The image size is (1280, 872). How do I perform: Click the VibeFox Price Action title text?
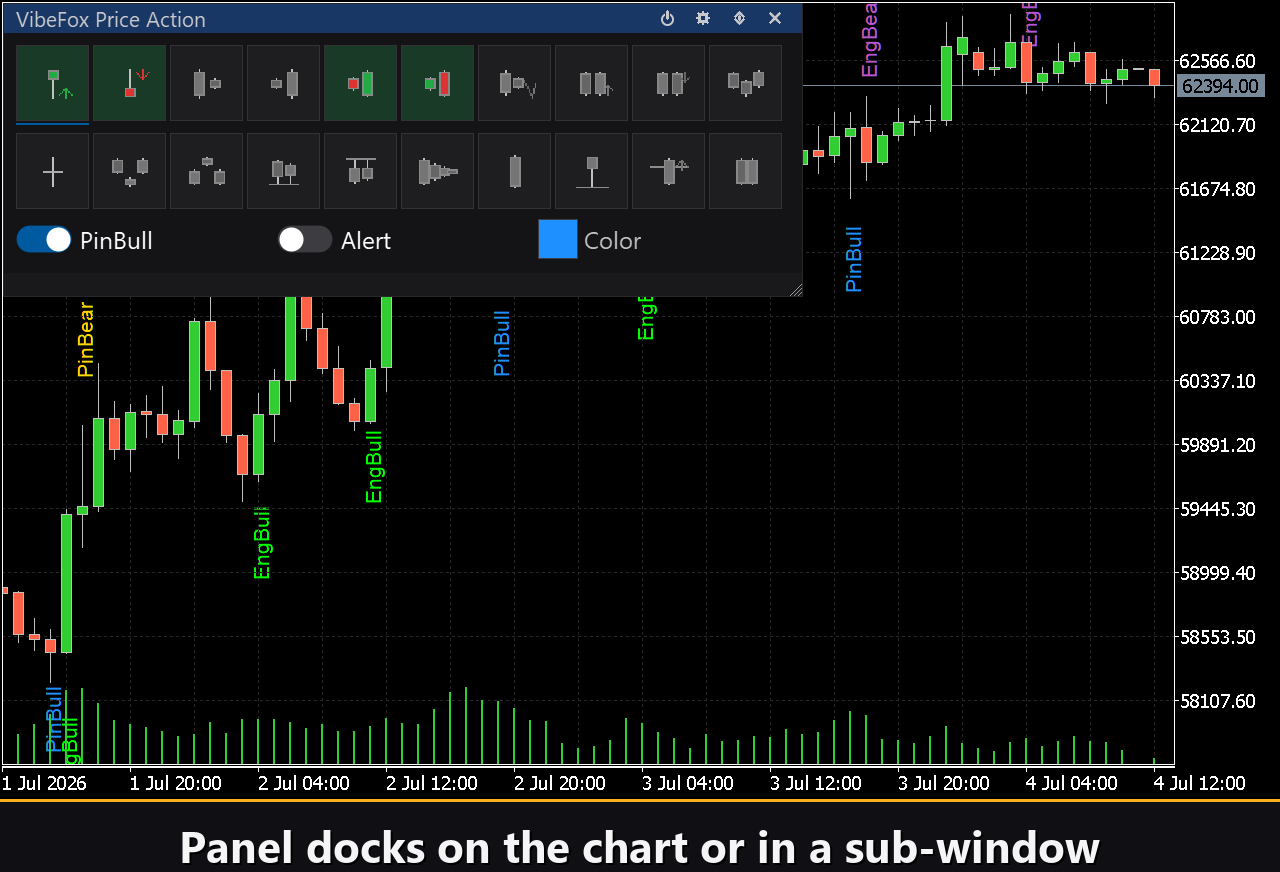[x=111, y=19]
